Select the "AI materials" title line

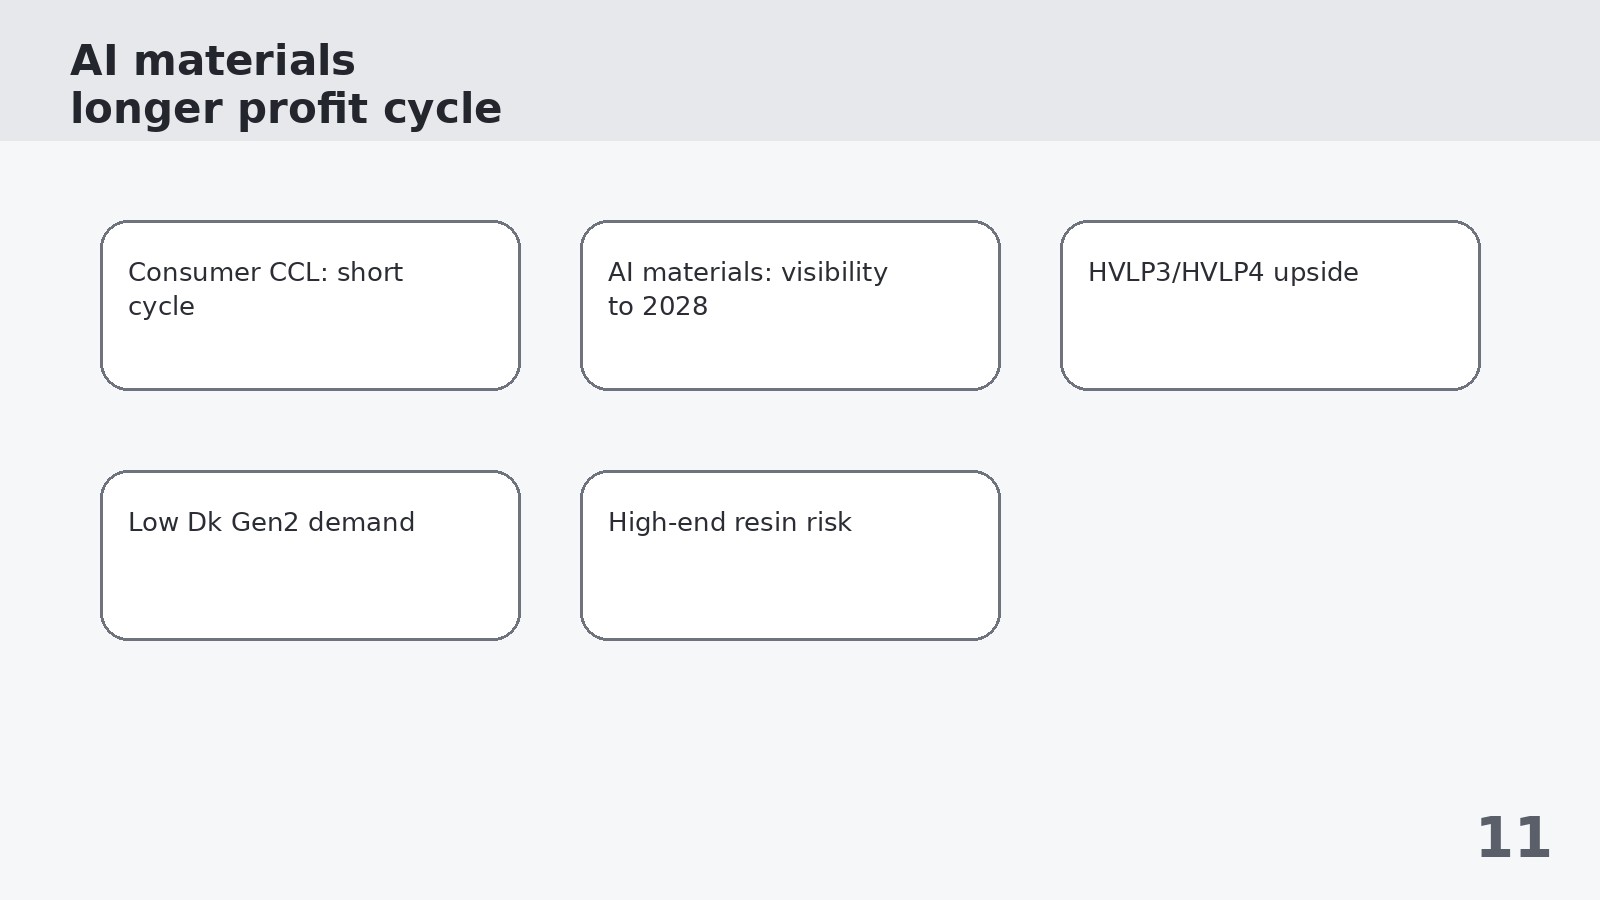coord(212,61)
